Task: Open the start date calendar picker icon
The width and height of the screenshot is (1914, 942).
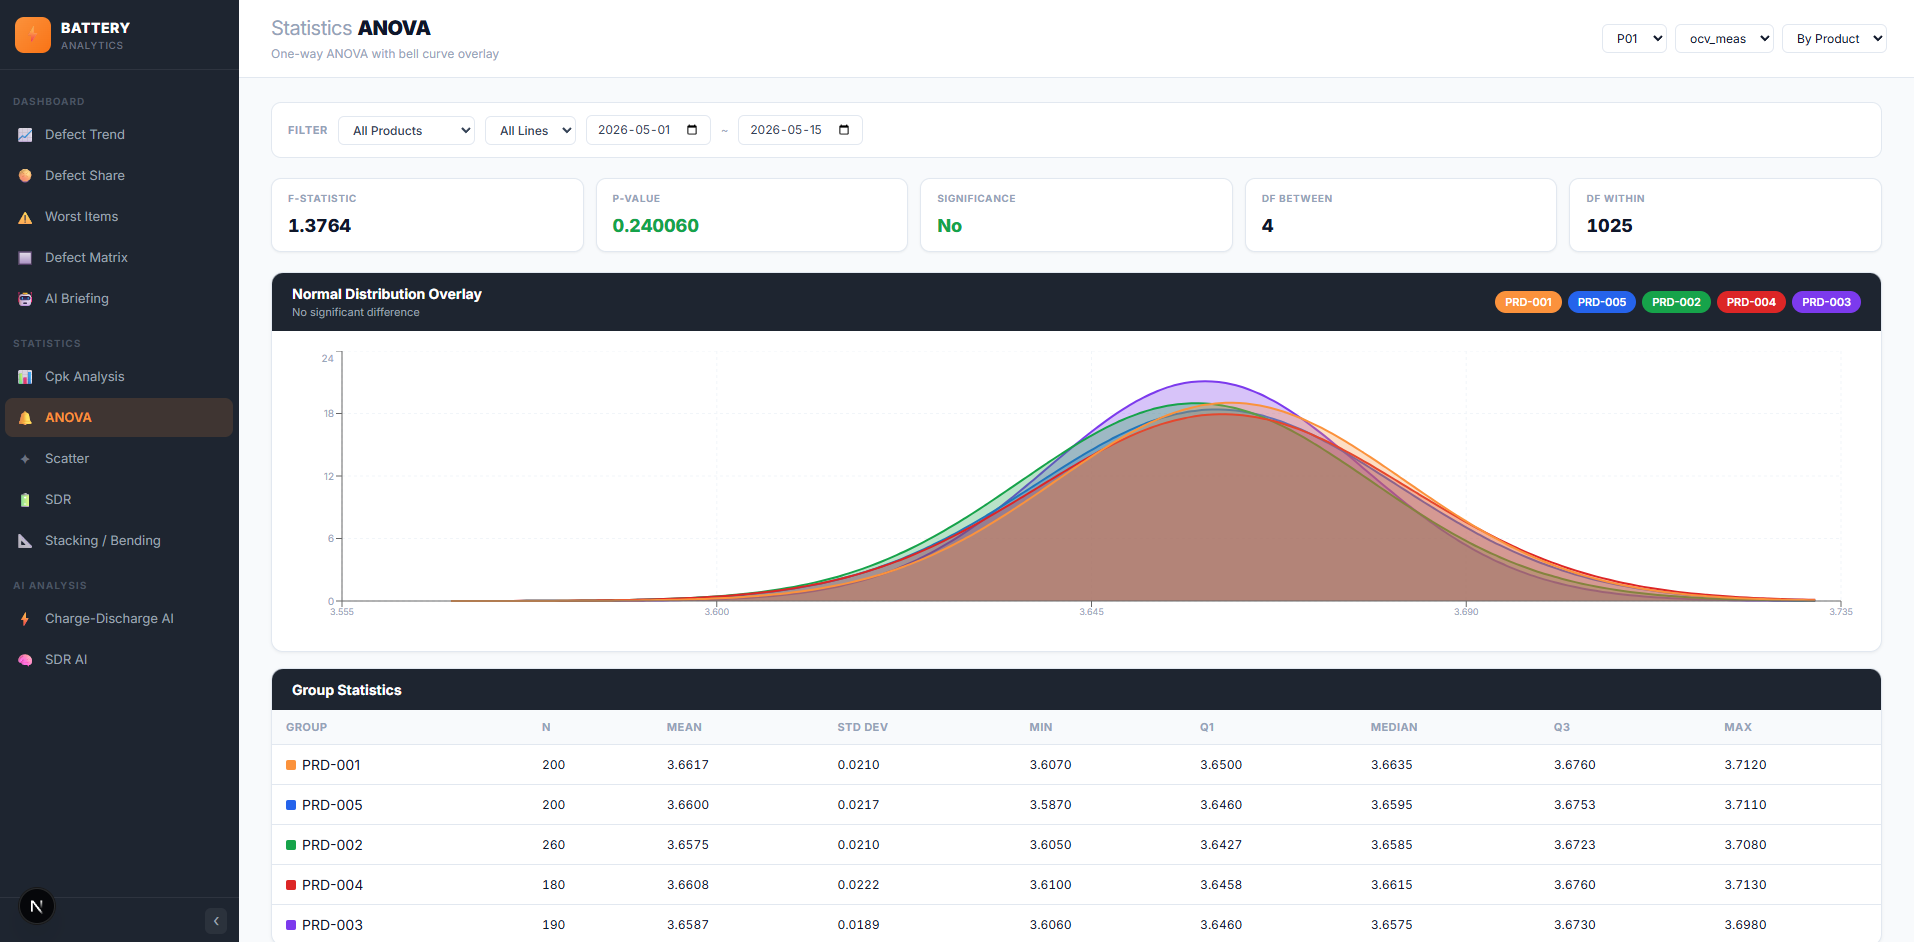Action: coord(692,130)
